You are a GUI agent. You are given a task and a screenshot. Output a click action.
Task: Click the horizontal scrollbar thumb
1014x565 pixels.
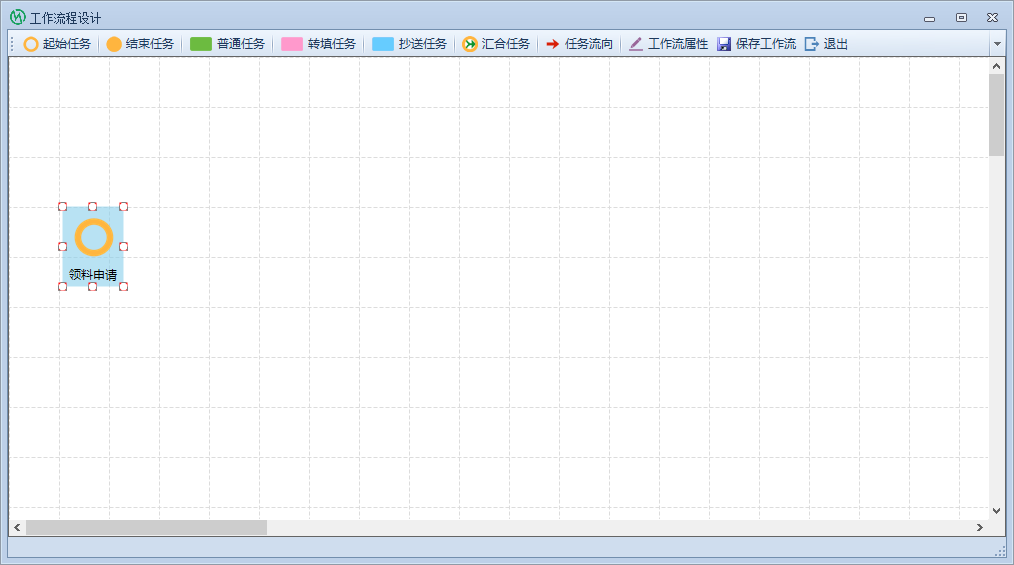point(146,527)
